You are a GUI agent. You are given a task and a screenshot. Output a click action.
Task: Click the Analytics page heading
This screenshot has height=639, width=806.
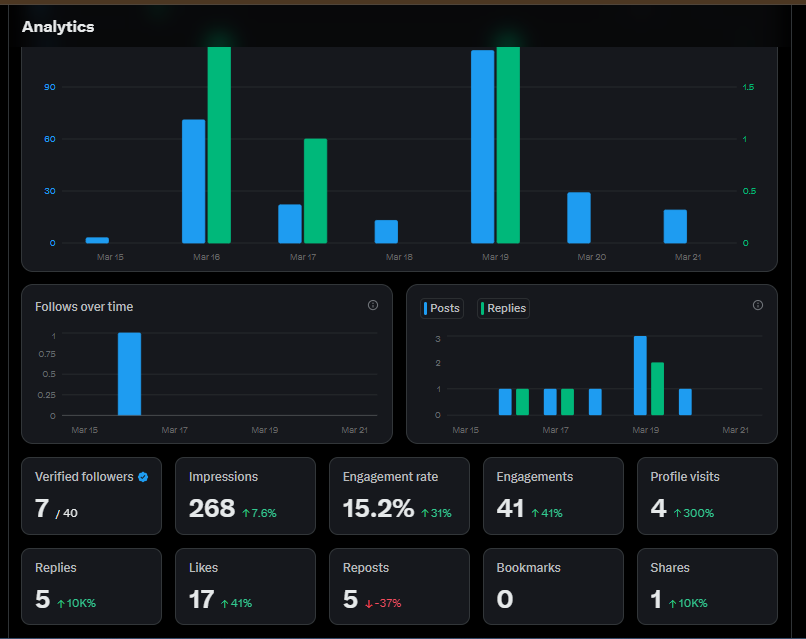(x=58, y=27)
